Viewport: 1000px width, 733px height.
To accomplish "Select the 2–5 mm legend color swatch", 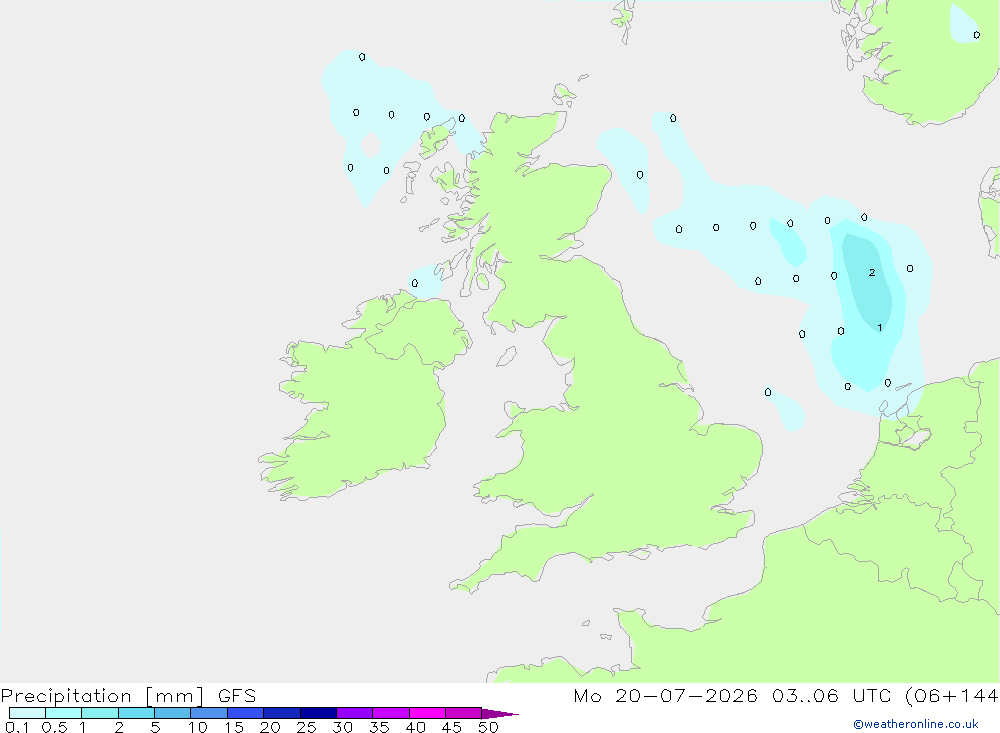I will (136, 713).
